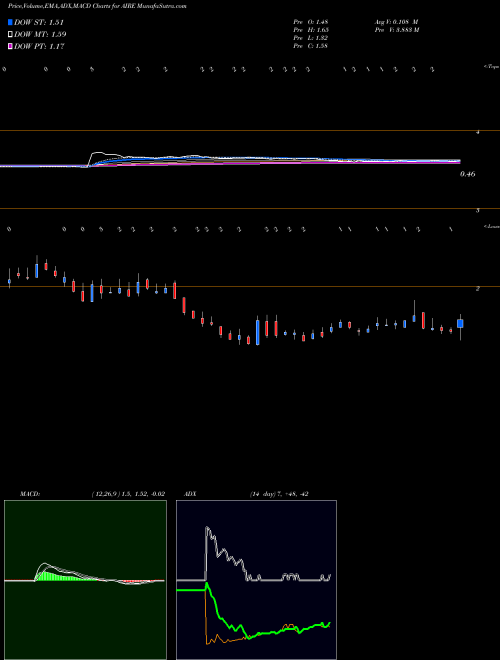This screenshot has width=500, height=660.
Task: Click the MACD '(12,26,9) 1.5, 1.52, -0.02' values
Action: [x=128, y=494]
